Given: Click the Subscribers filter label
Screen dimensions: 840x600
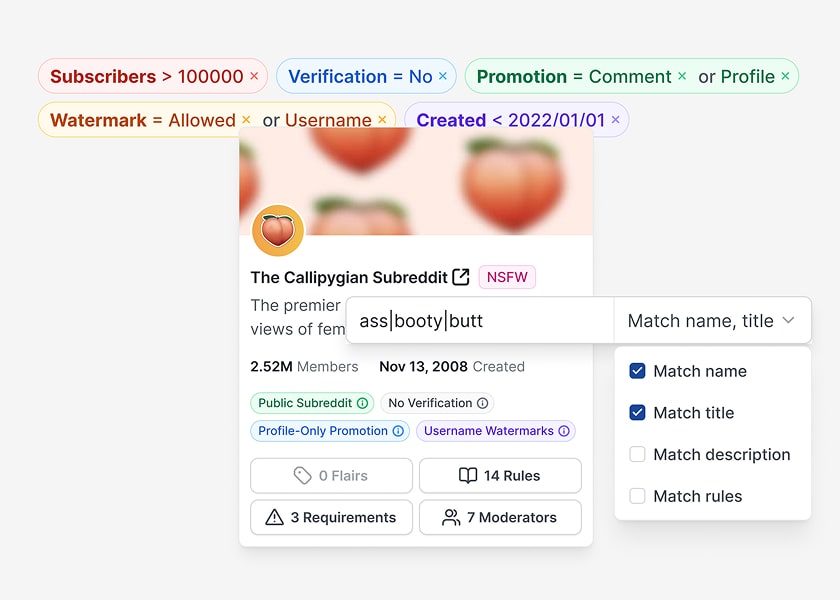Looking at the screenshot, I should [x=103, y=76].
